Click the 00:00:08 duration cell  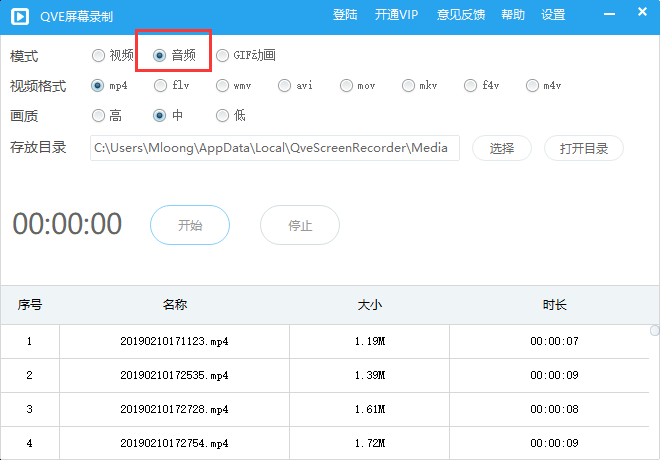pyautogui.click(x=554, y=409)
